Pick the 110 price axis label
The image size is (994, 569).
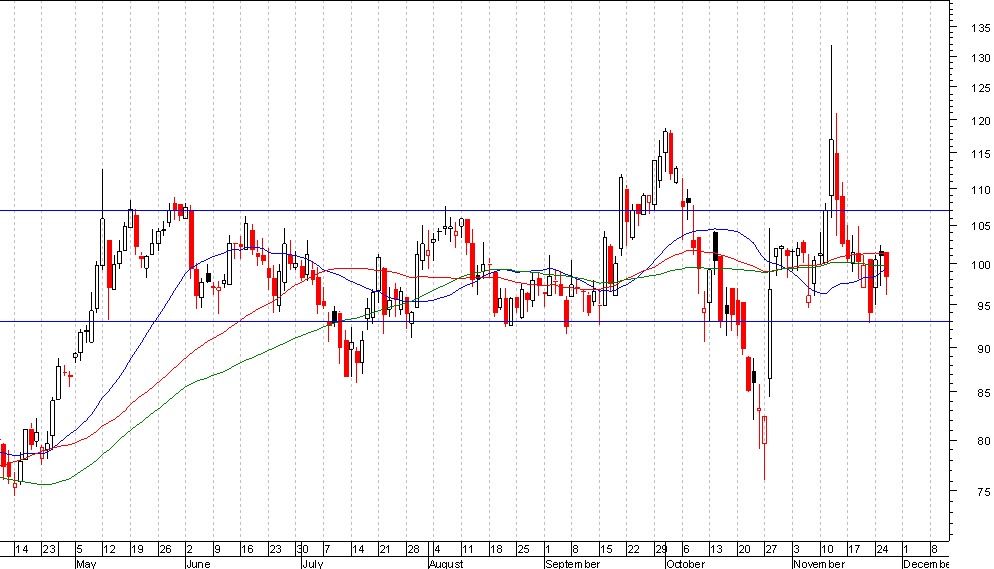980,189
